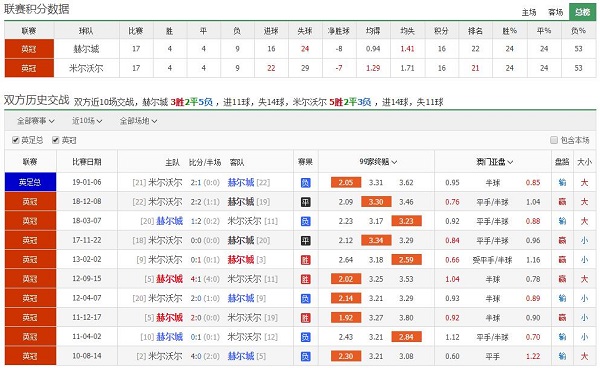Click the 胜 result icon for 12-09-15
Screen dimensions: 600x368
click(305, 279)
